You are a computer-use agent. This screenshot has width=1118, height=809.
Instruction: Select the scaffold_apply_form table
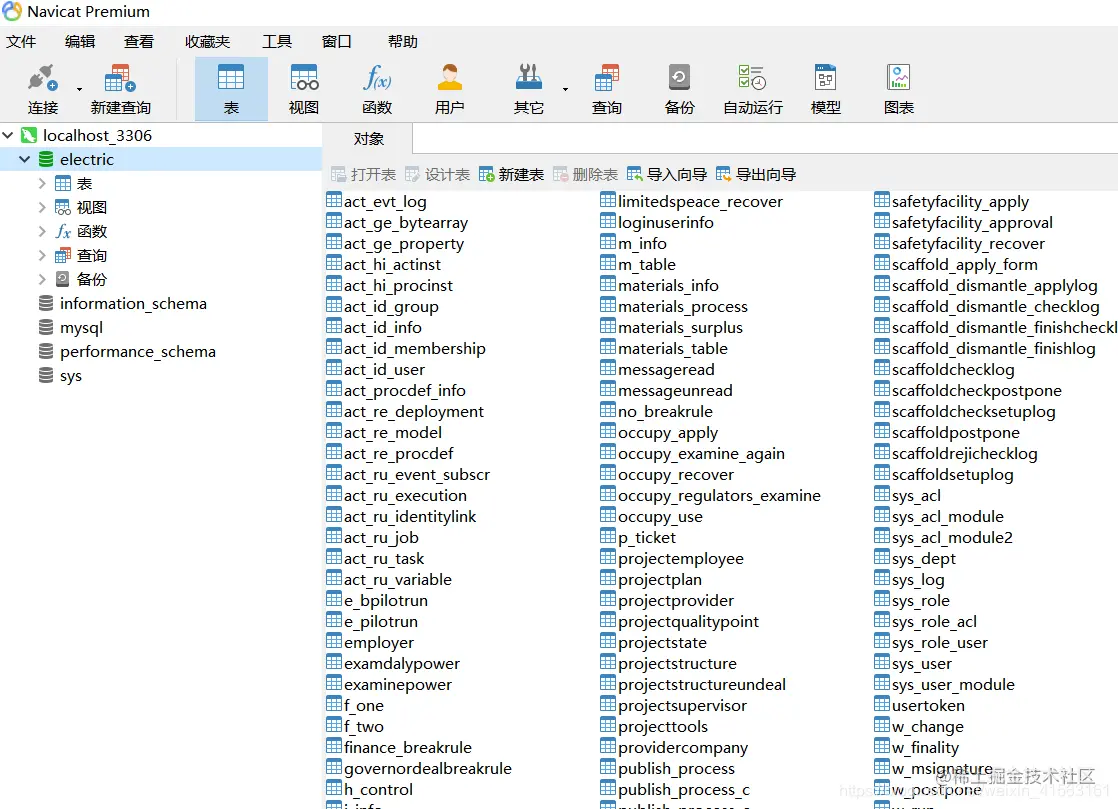point(956,264)
